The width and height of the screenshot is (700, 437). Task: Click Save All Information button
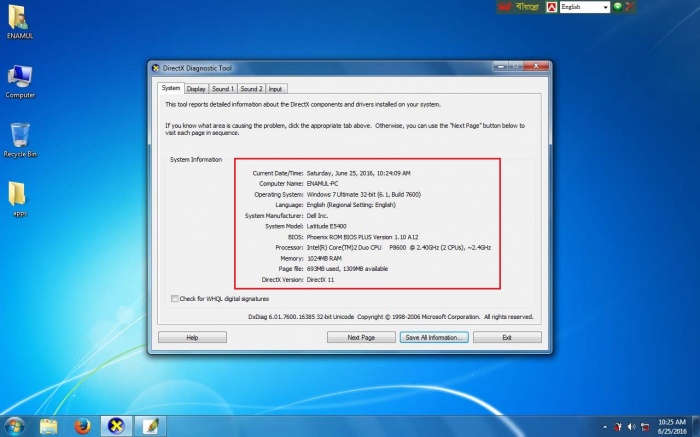[434, 337]
